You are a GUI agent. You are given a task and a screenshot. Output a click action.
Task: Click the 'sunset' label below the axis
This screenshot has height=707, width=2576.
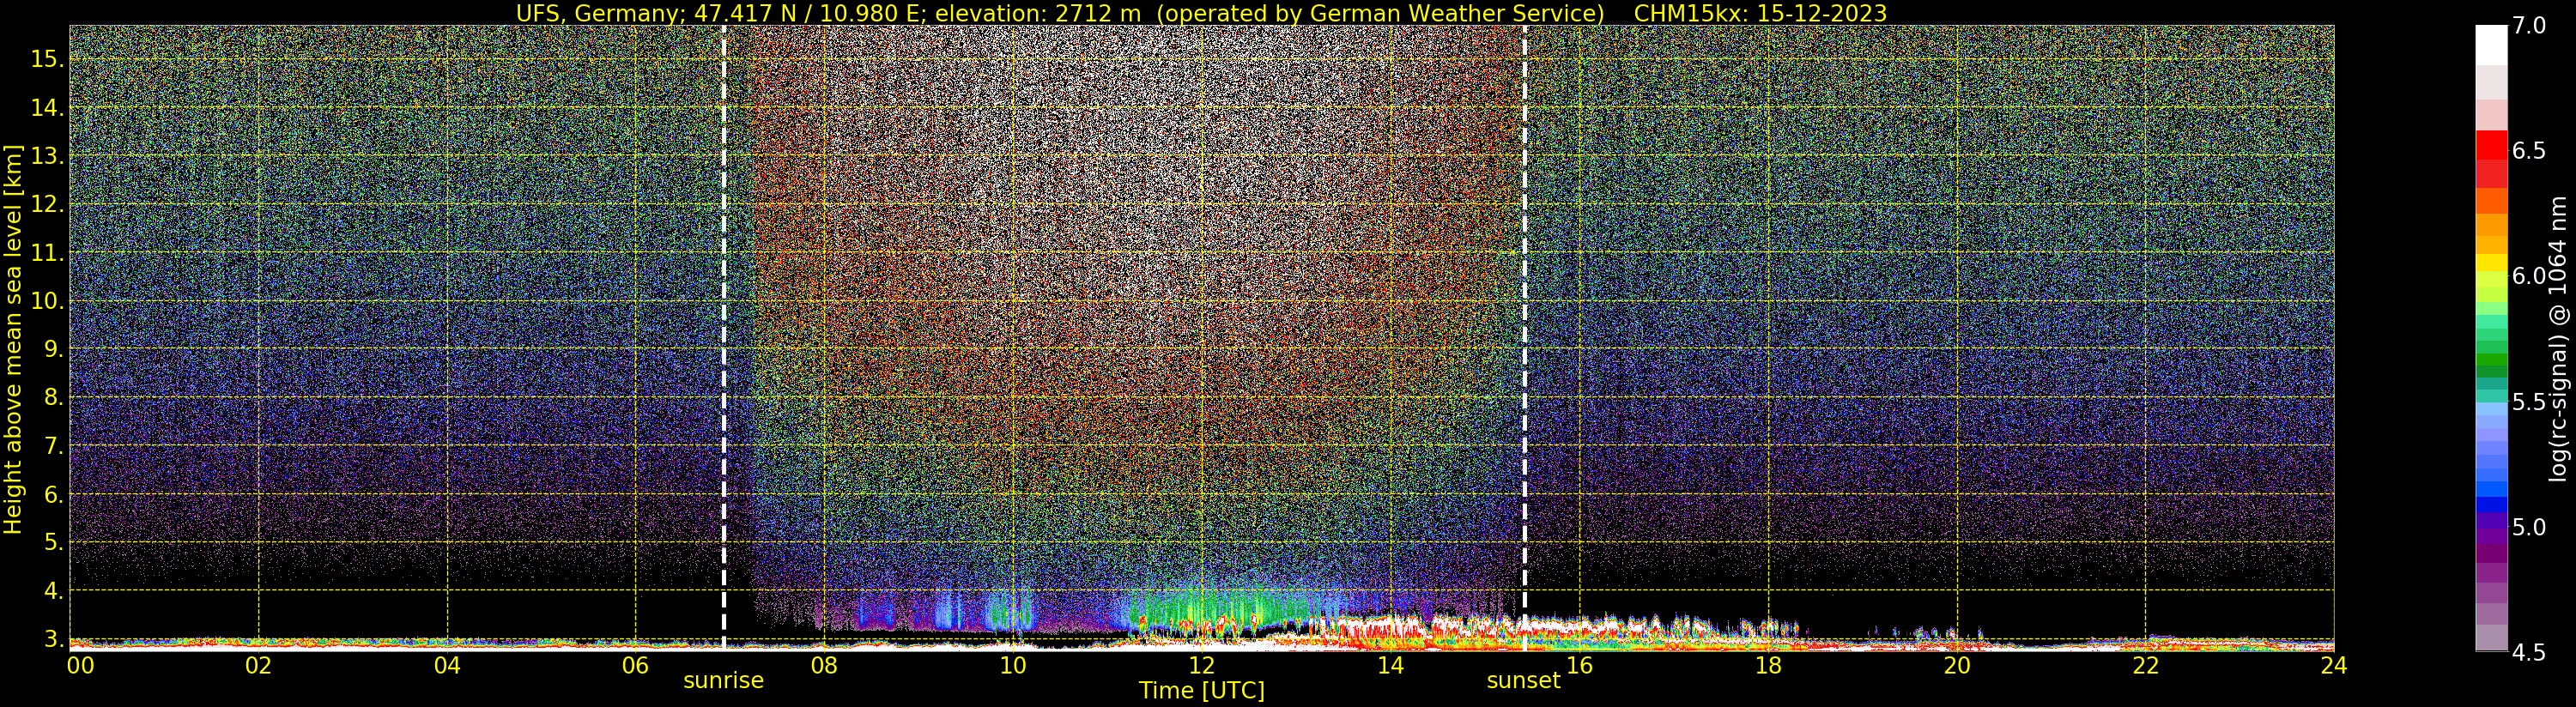(x=1523, y=681)
